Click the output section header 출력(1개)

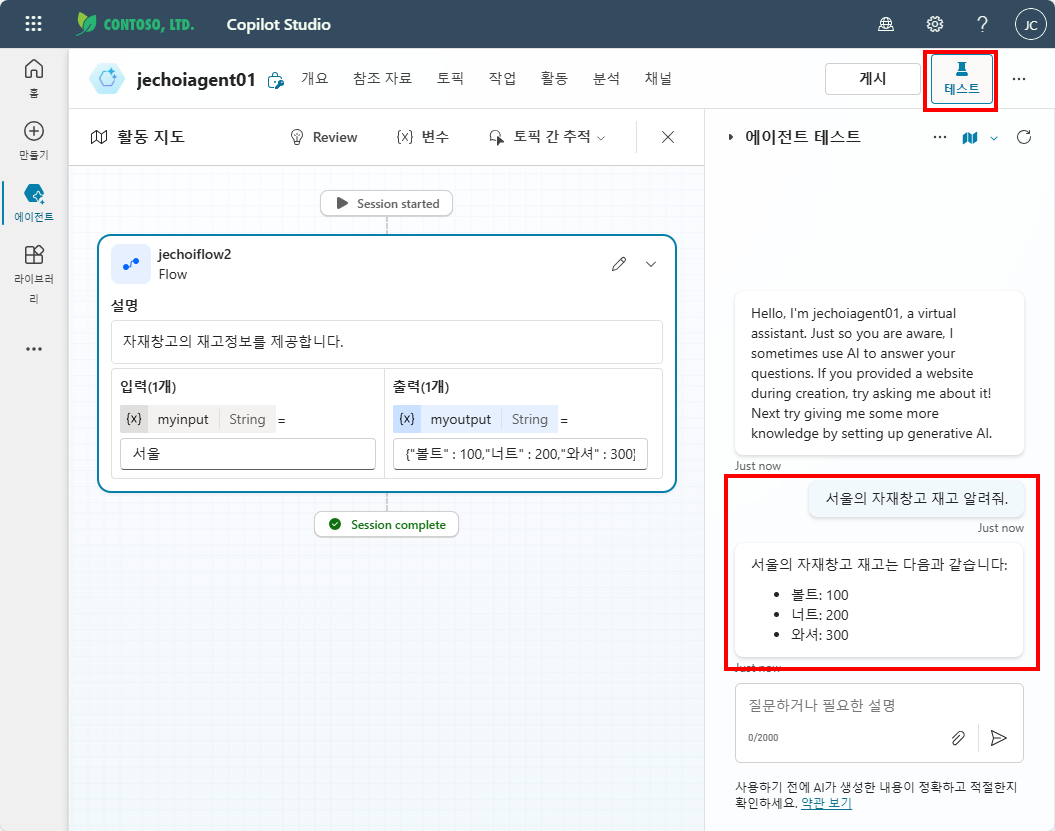[421, 387]
